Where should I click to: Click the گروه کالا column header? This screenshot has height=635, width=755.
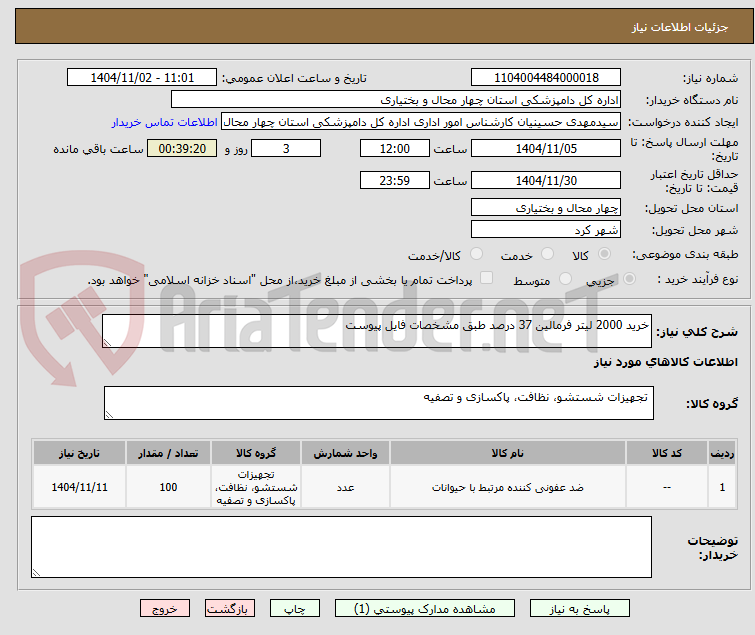click(x=256, y=453)
